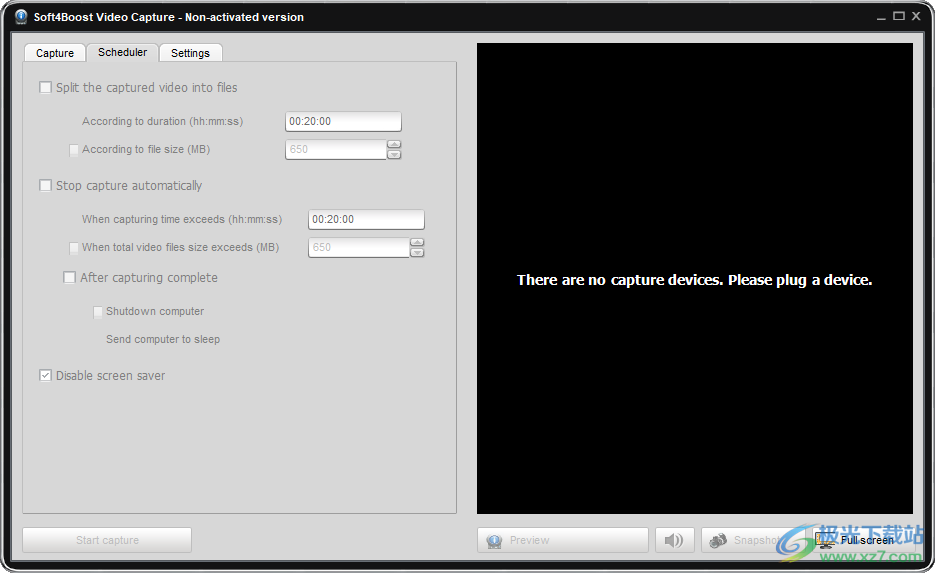Screen dimensions: 935x573
Task: Increase total video files size exceeds value
Action: click(x=417, y=242)
